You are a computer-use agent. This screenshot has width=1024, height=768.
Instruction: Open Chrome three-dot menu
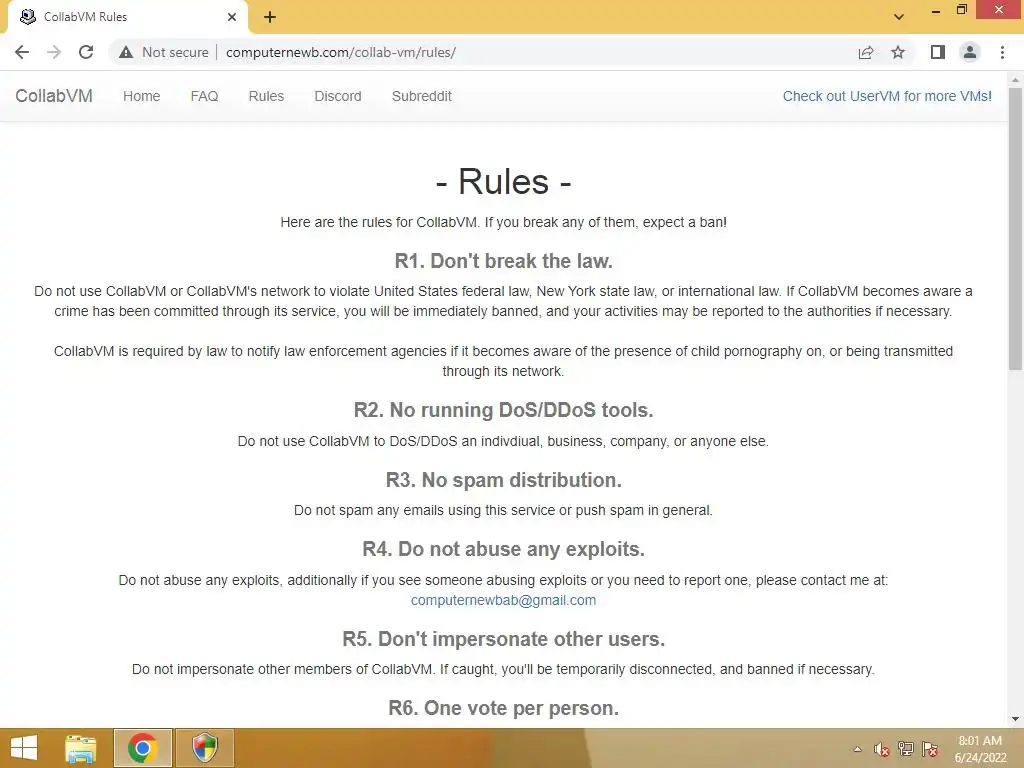pos(1002,52)
